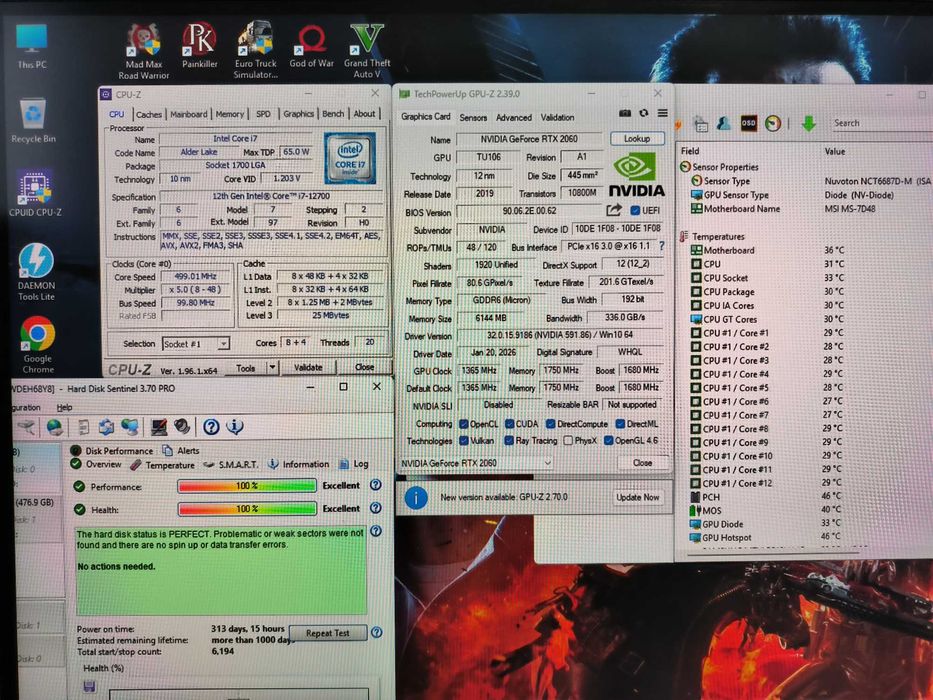Image resolution: width=933 pixels, height=700 pixels.
Task: Open GPU-Z Advanced tab
Action: point(514,118)
